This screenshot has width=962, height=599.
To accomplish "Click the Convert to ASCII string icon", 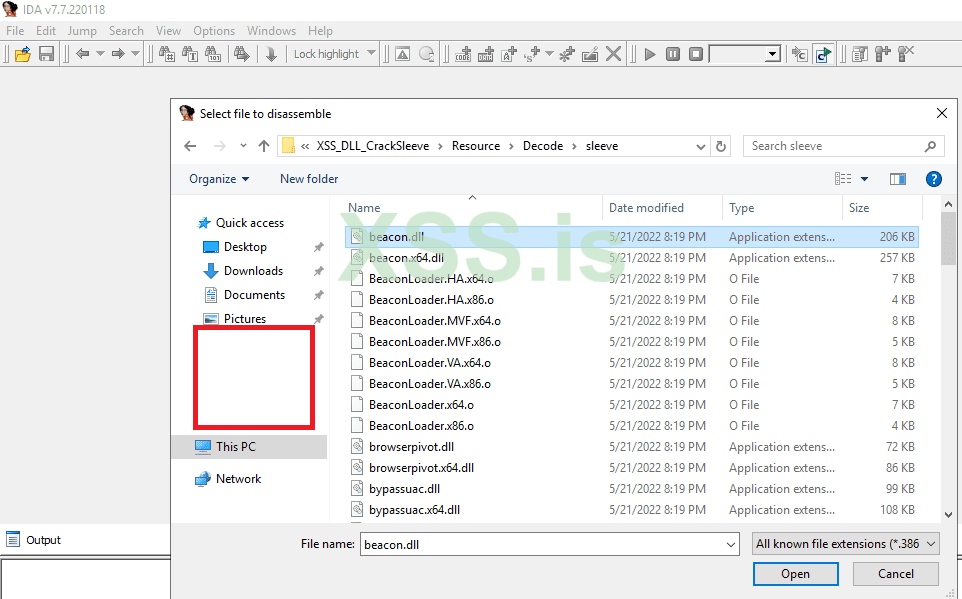I will (x=509, y=54).
